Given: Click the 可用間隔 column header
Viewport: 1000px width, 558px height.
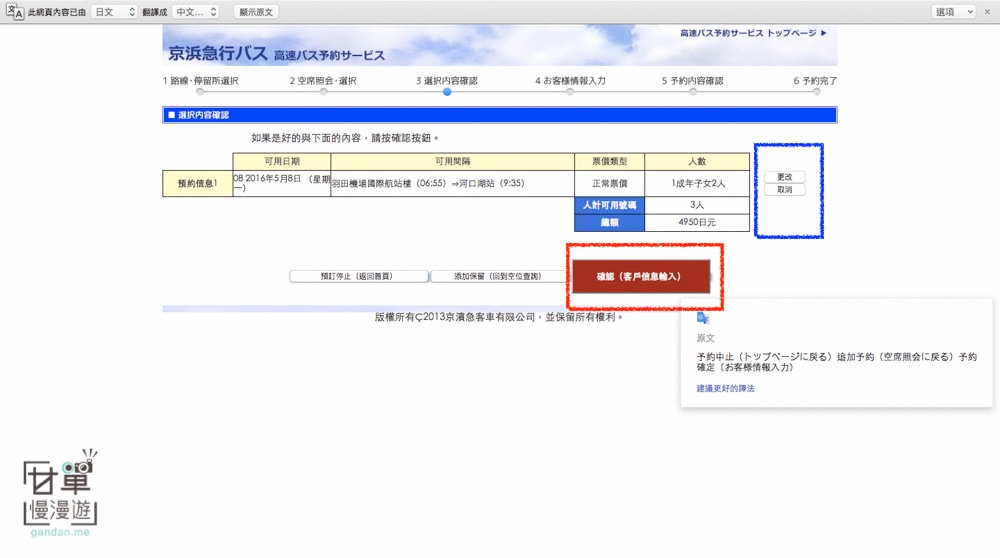Looking at the screenshot, I should pos(453,161).
